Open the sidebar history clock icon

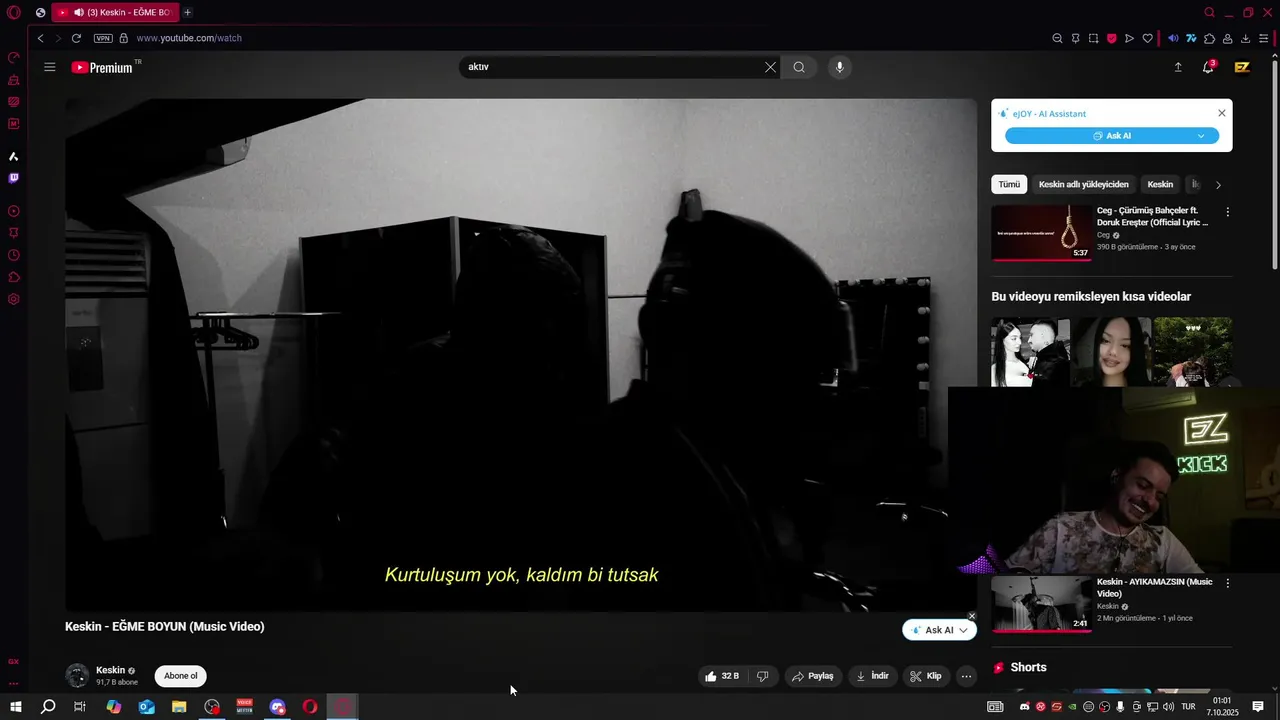(13, 255)
